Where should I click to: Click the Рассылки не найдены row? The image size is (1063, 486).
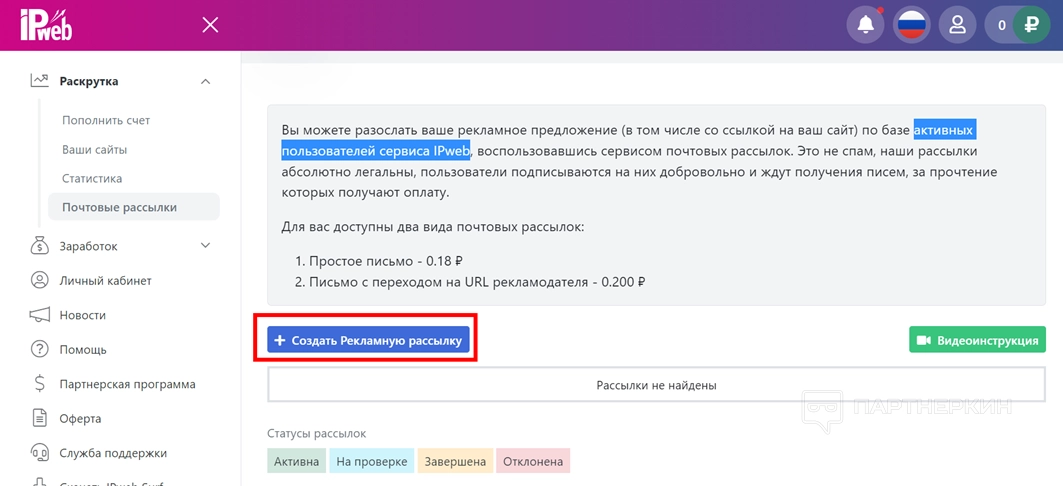(656, 385)
